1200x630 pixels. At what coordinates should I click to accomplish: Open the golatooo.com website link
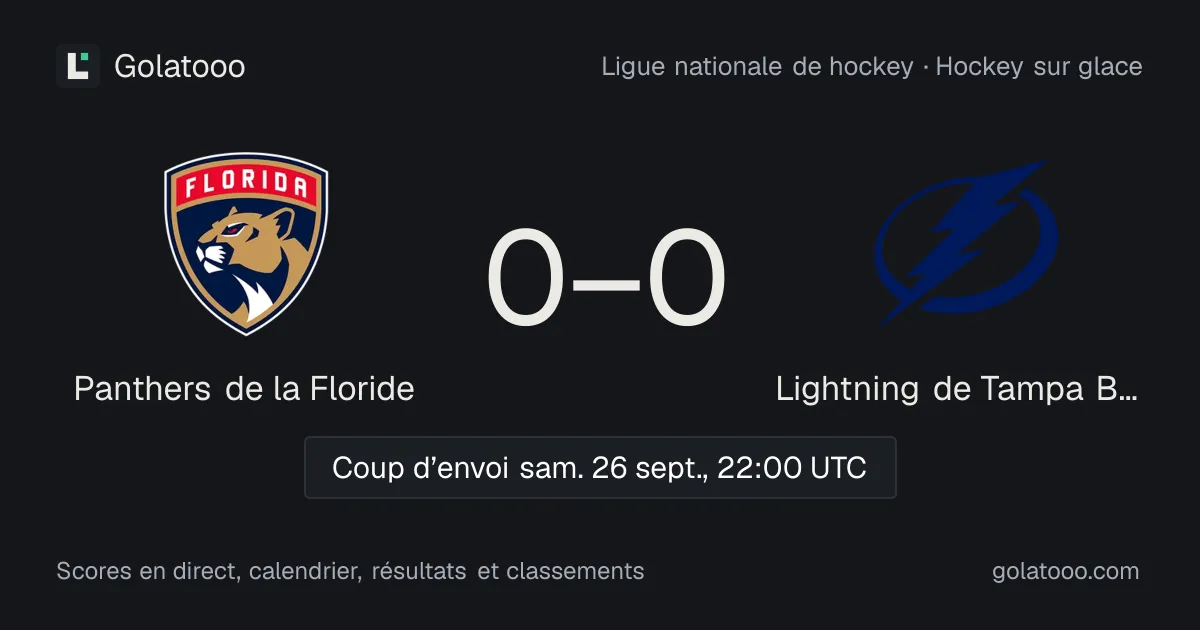(x=1065, y=571)
